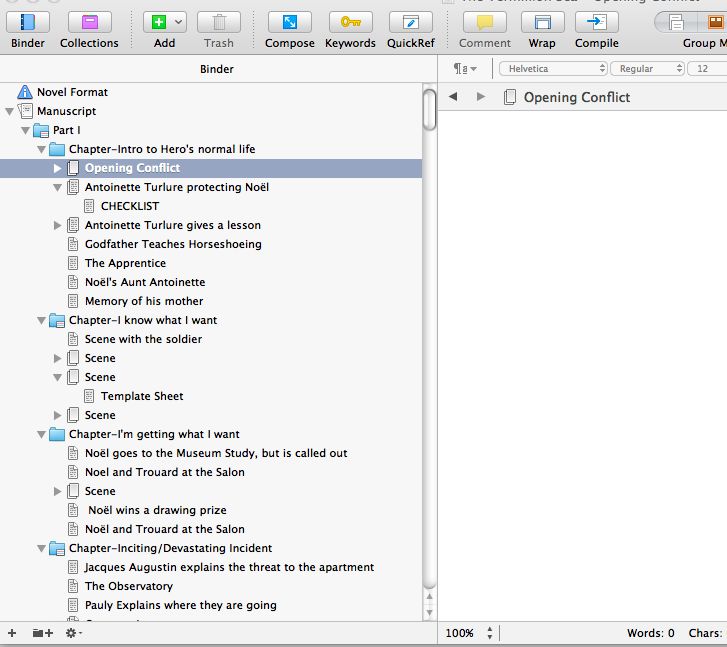Expand the Opening Conflict disclosure triangle

tap(57, 168)
